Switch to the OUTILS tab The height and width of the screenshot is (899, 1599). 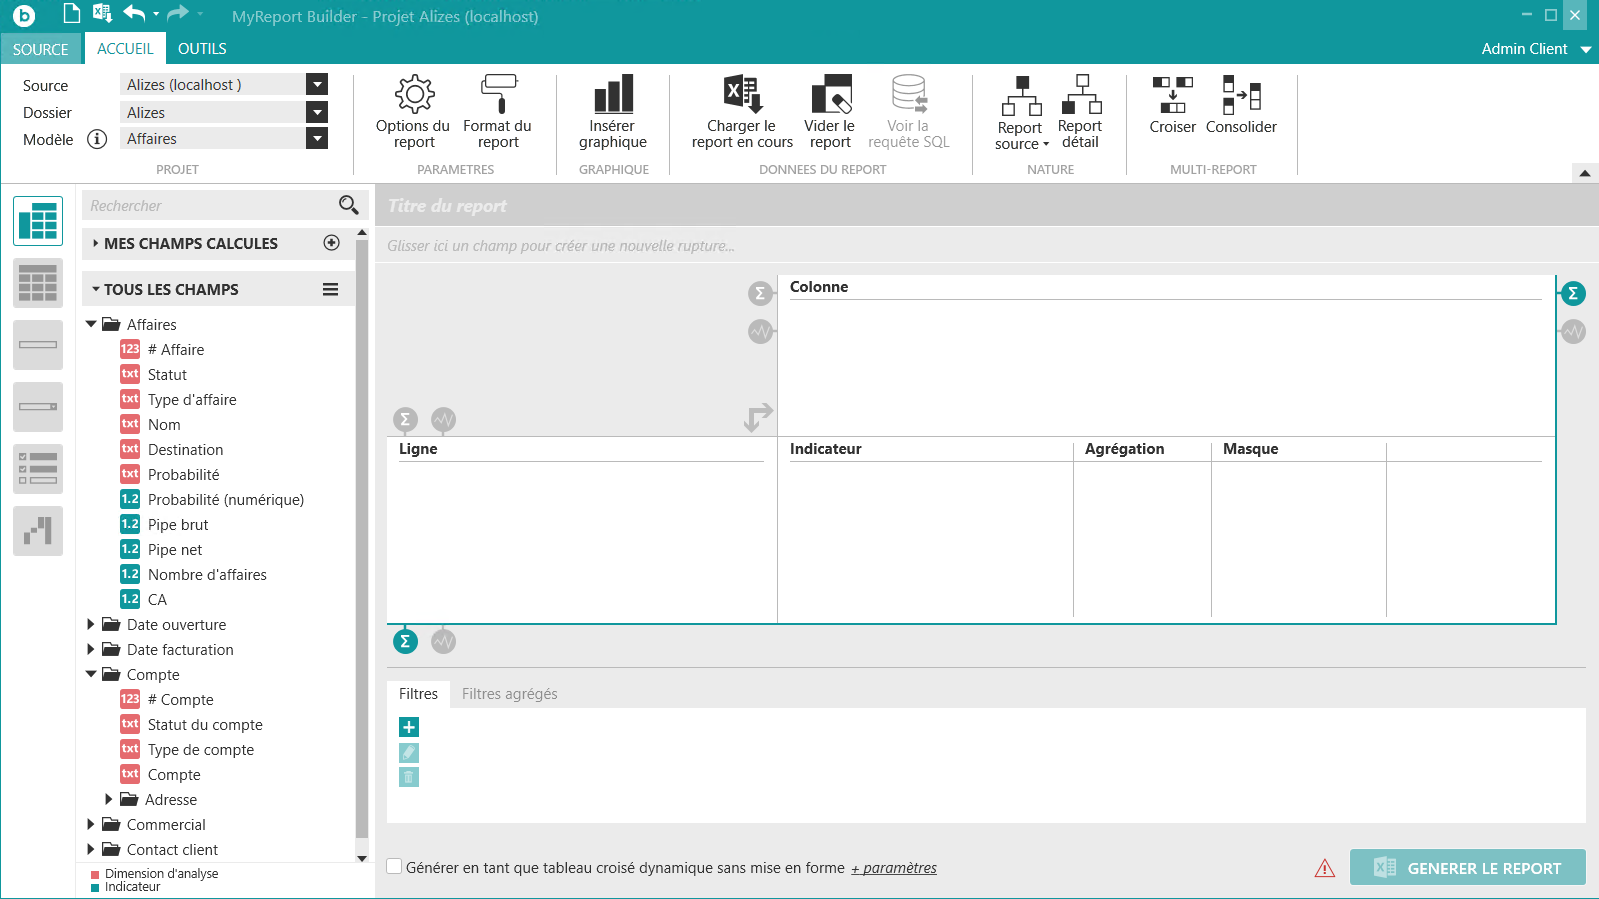click(x=202, y=48)
